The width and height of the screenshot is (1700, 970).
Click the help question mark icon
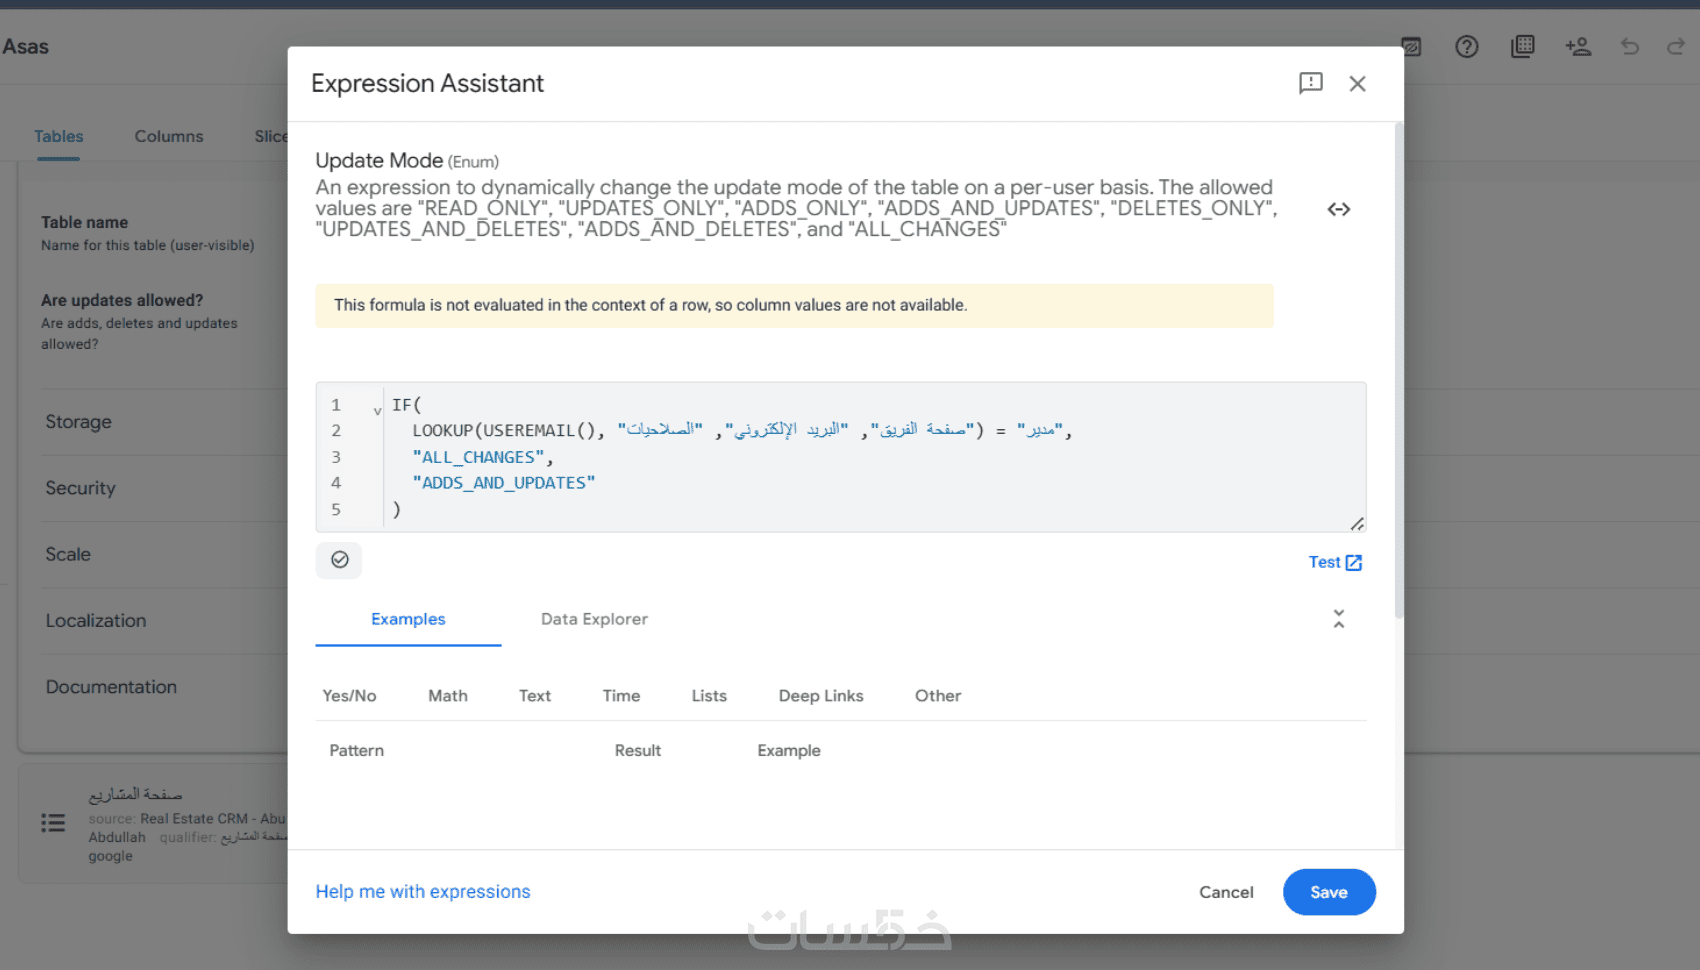pyautogui.click(x=1466, y=47)
